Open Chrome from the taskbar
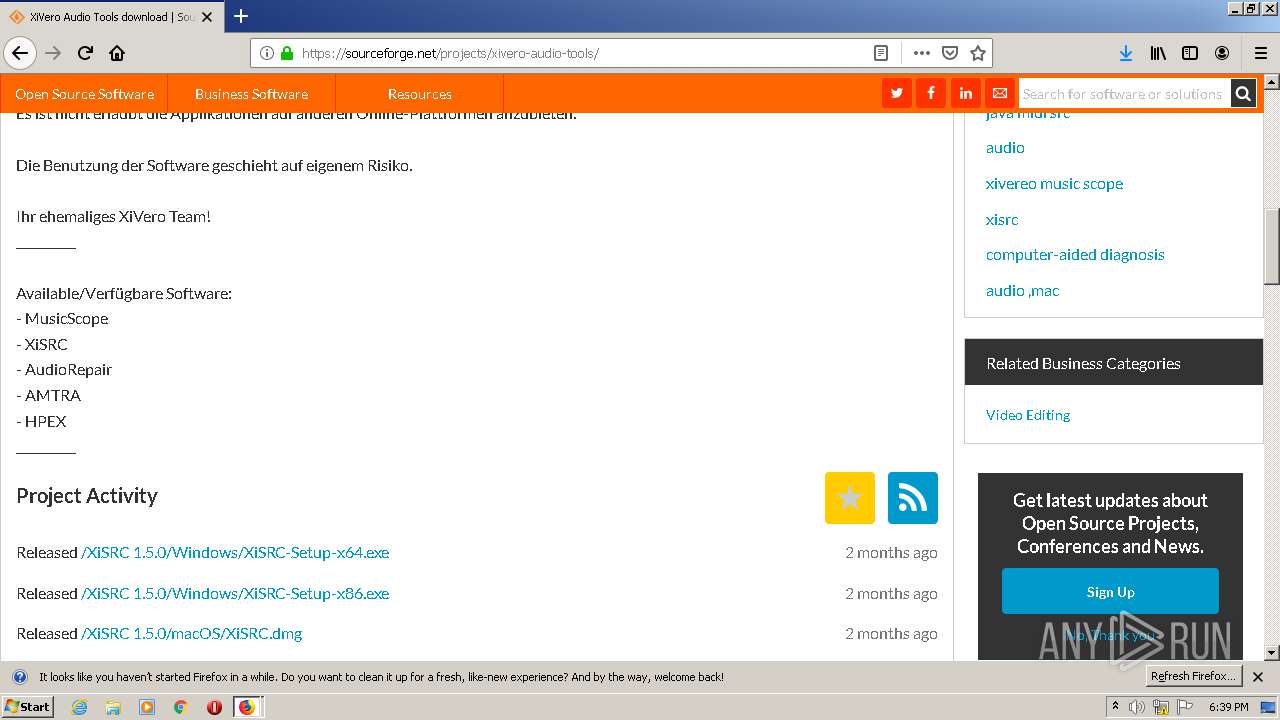The image size is (1280, 720). click(x=180, y=706)
